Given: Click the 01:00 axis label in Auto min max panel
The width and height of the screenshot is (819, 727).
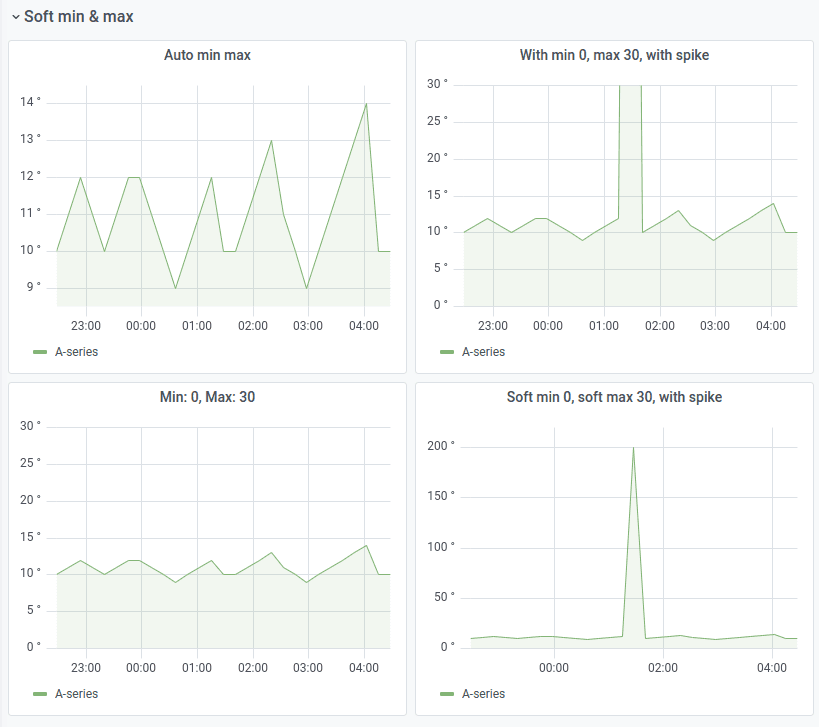Looking at the screenshot, I should 197,326.
